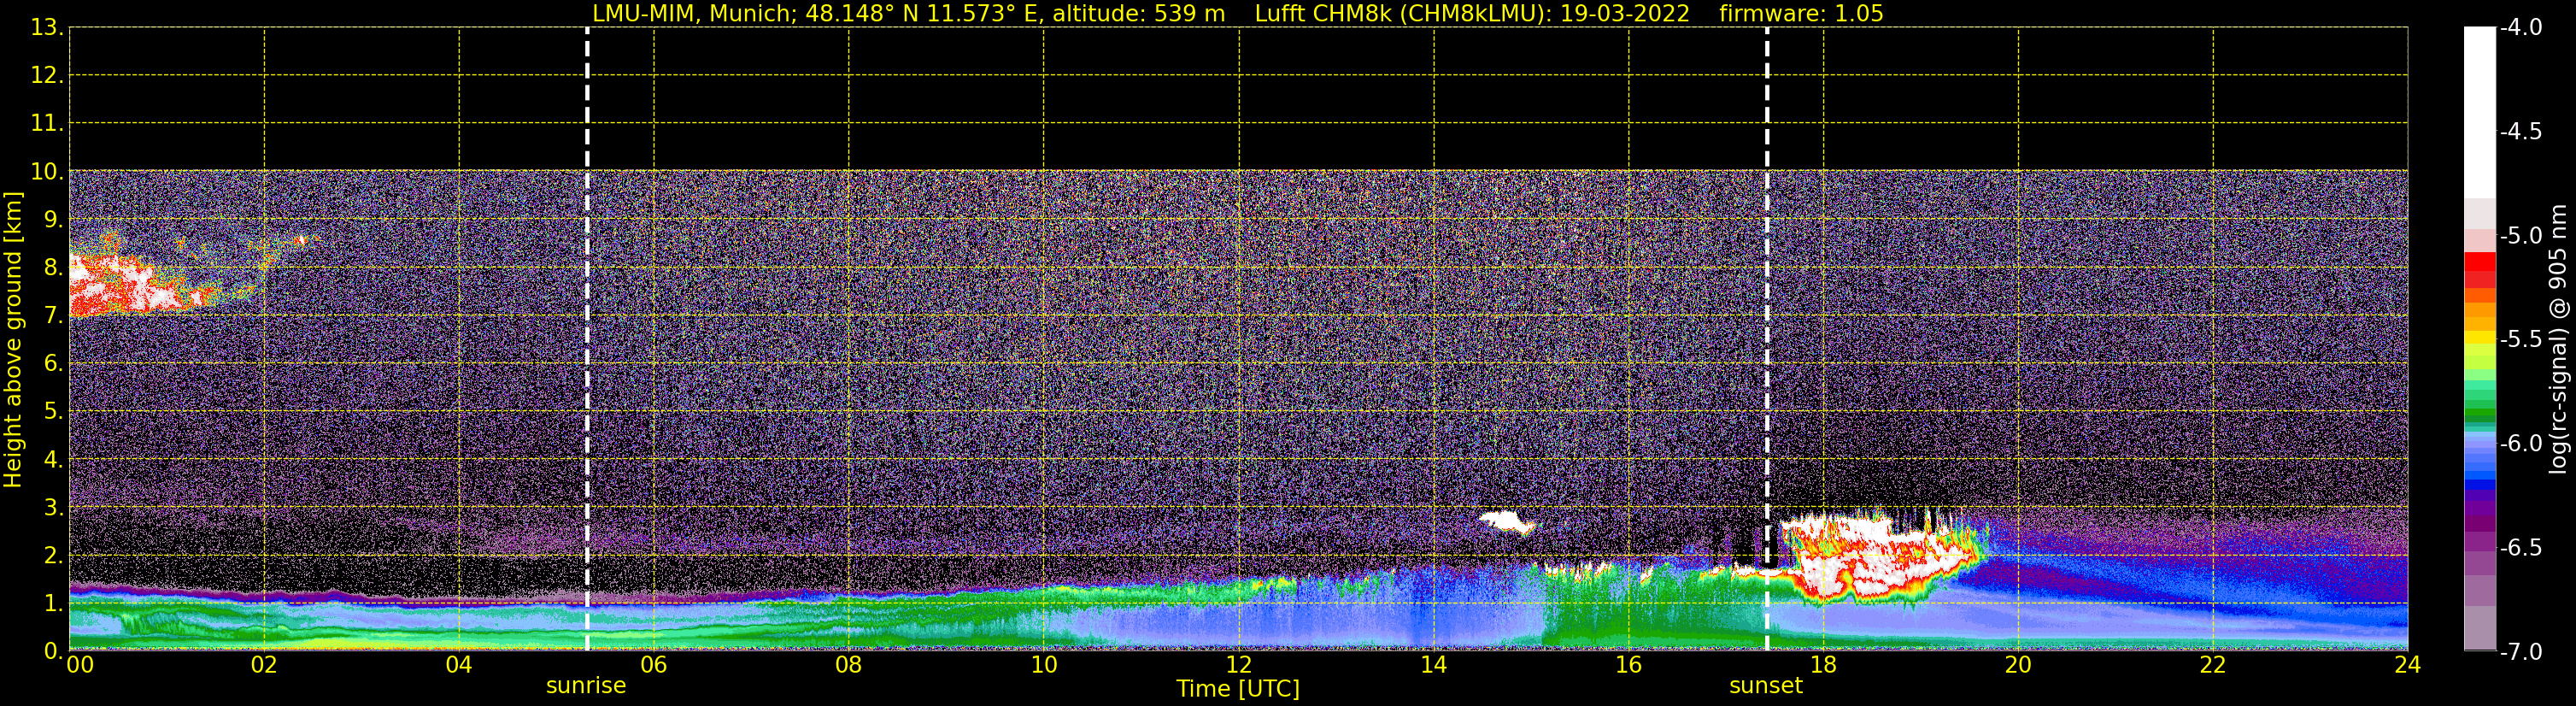Click the "20" time axis tick label
2576x706 pixels.
(x=2018, y=666)
